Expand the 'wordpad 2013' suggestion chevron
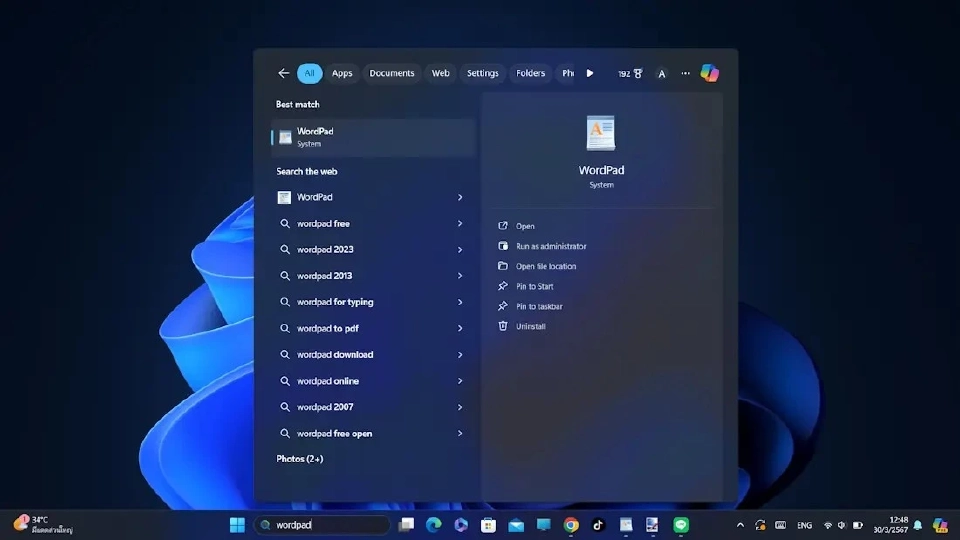Viewport: 960px width, 540px height. pyautogui.click(x=460, y=276)
